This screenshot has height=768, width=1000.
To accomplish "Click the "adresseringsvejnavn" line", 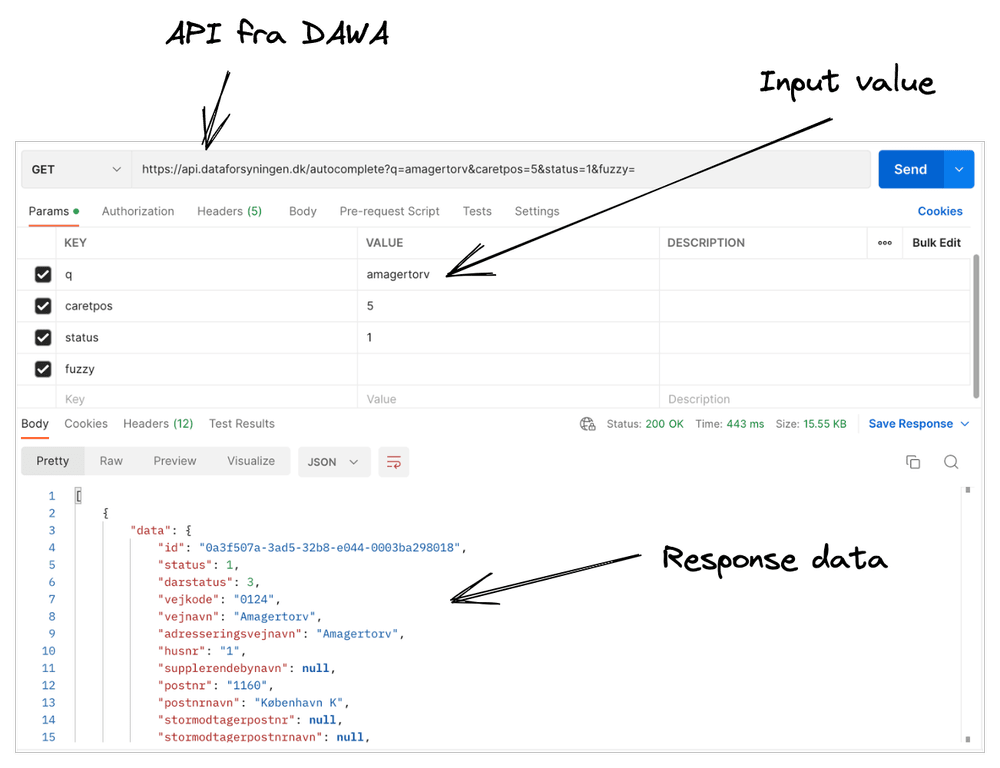I will [x=281, y=634].
